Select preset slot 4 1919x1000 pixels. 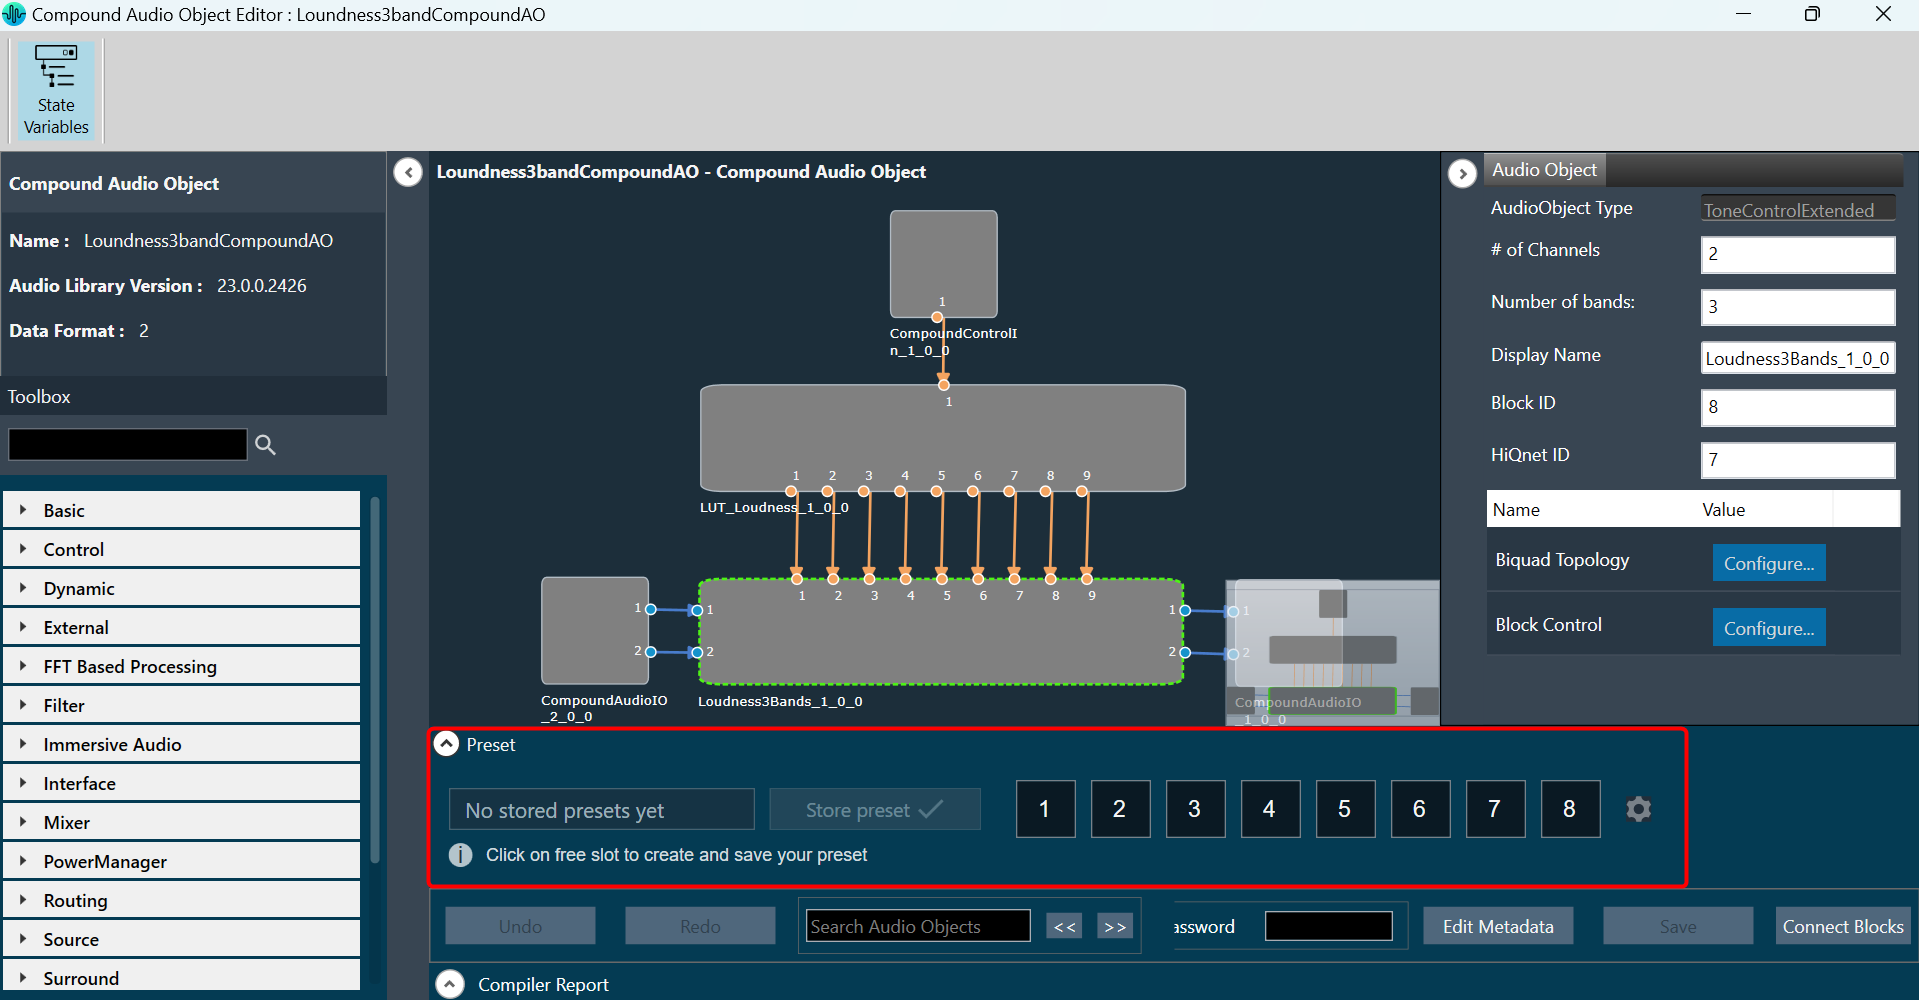[x=1270, y=809]
